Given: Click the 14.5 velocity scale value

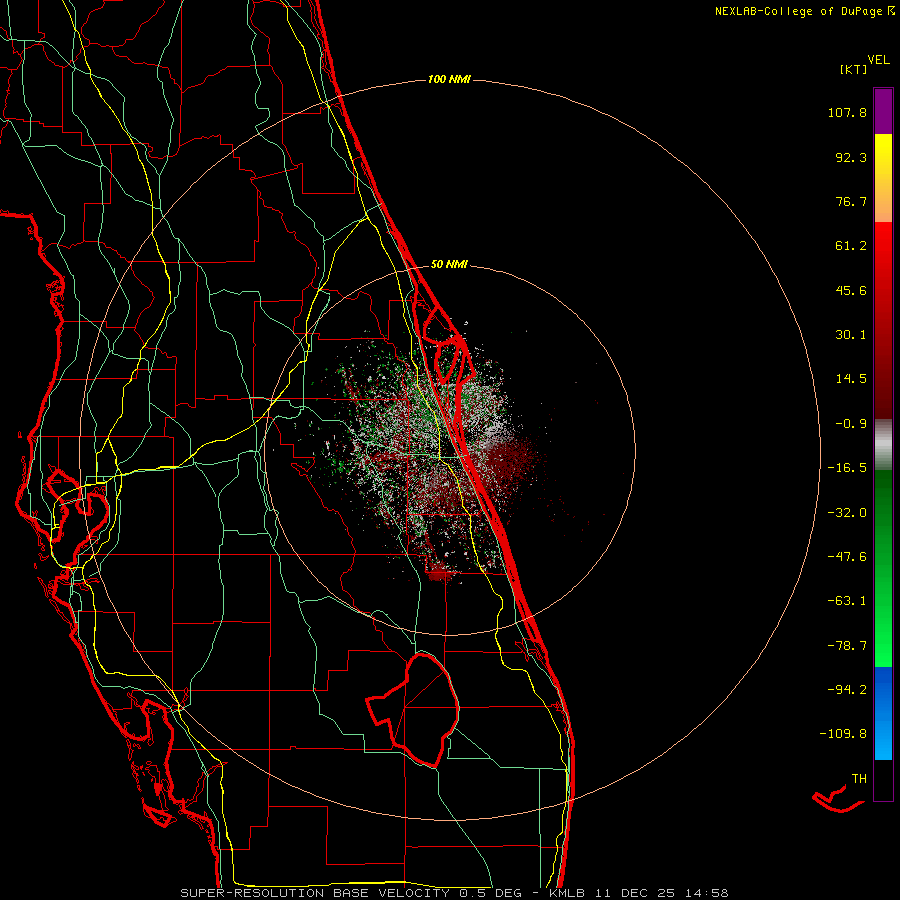Looking at the screenshot, I should (x=851, y=379).
